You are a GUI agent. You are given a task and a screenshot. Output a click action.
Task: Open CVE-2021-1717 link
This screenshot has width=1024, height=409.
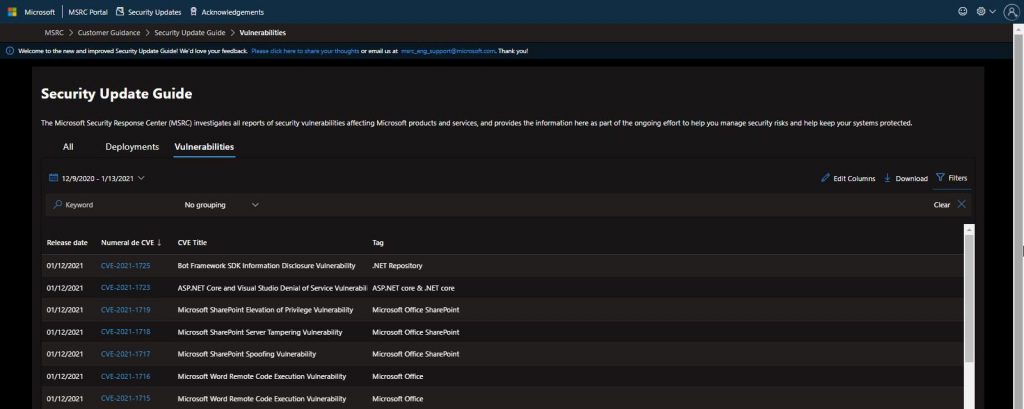125,354
